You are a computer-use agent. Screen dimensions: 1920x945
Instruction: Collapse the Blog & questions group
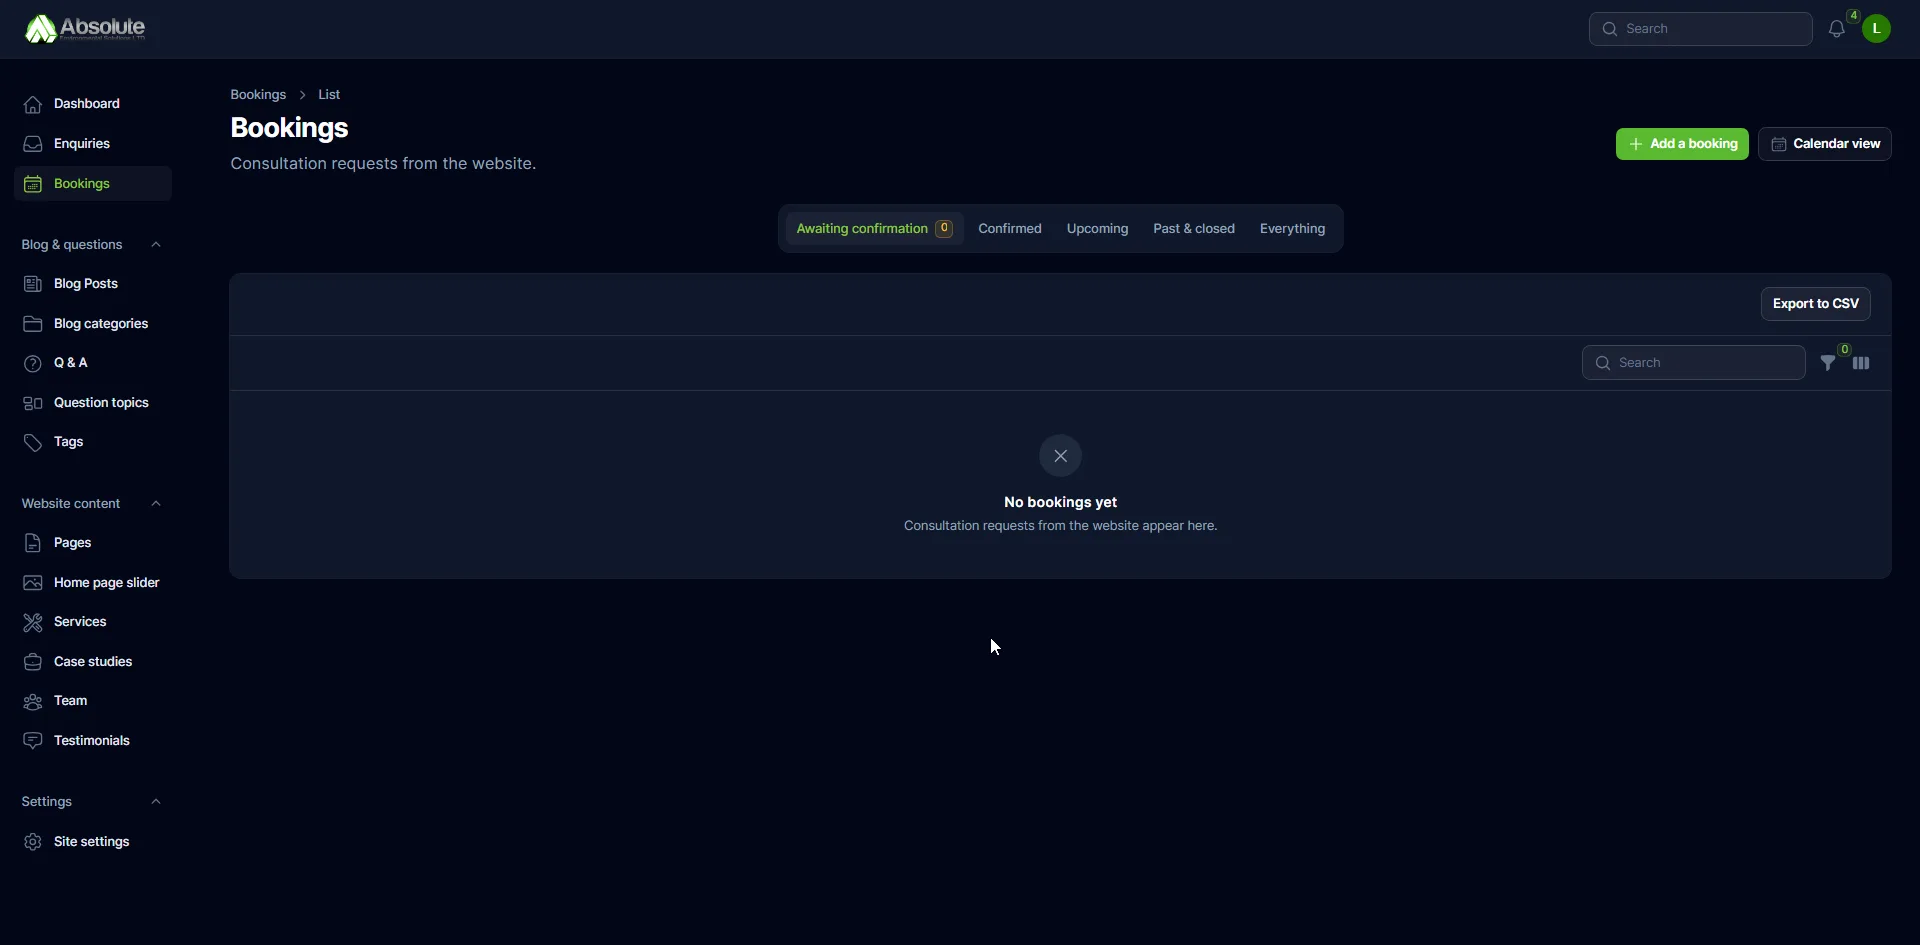pos(156,245)
